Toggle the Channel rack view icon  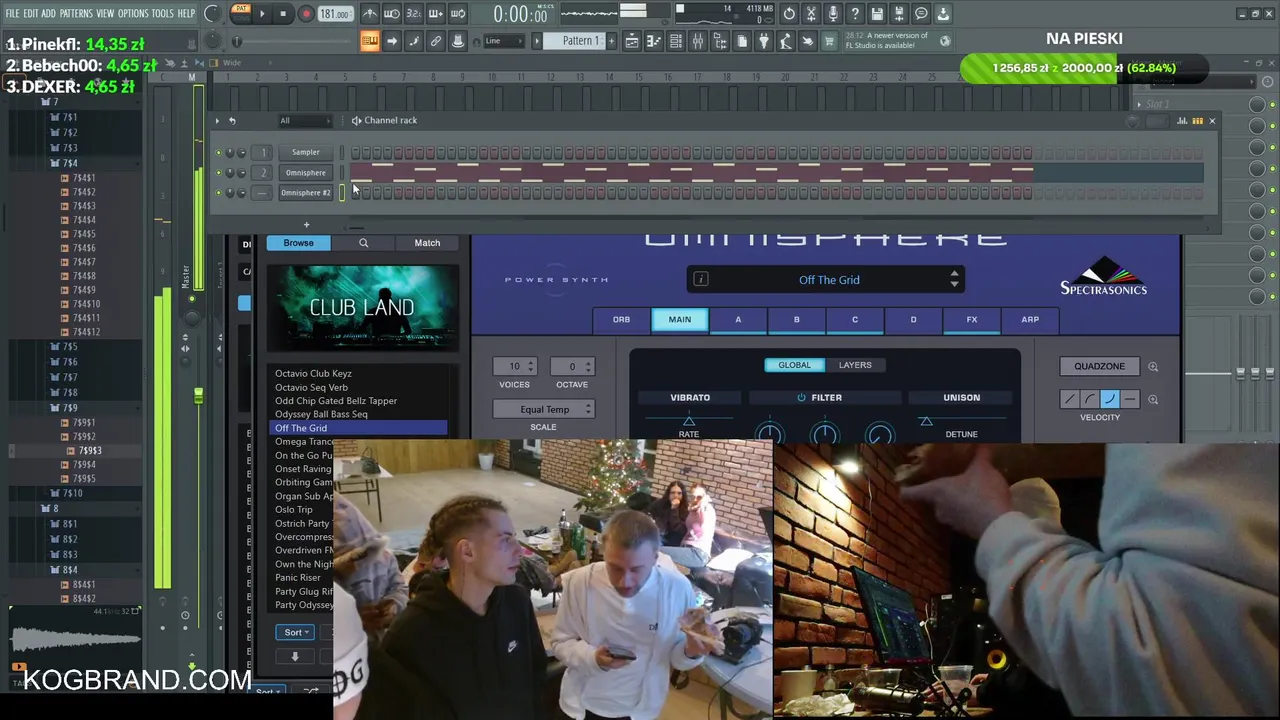coord(675,41)
